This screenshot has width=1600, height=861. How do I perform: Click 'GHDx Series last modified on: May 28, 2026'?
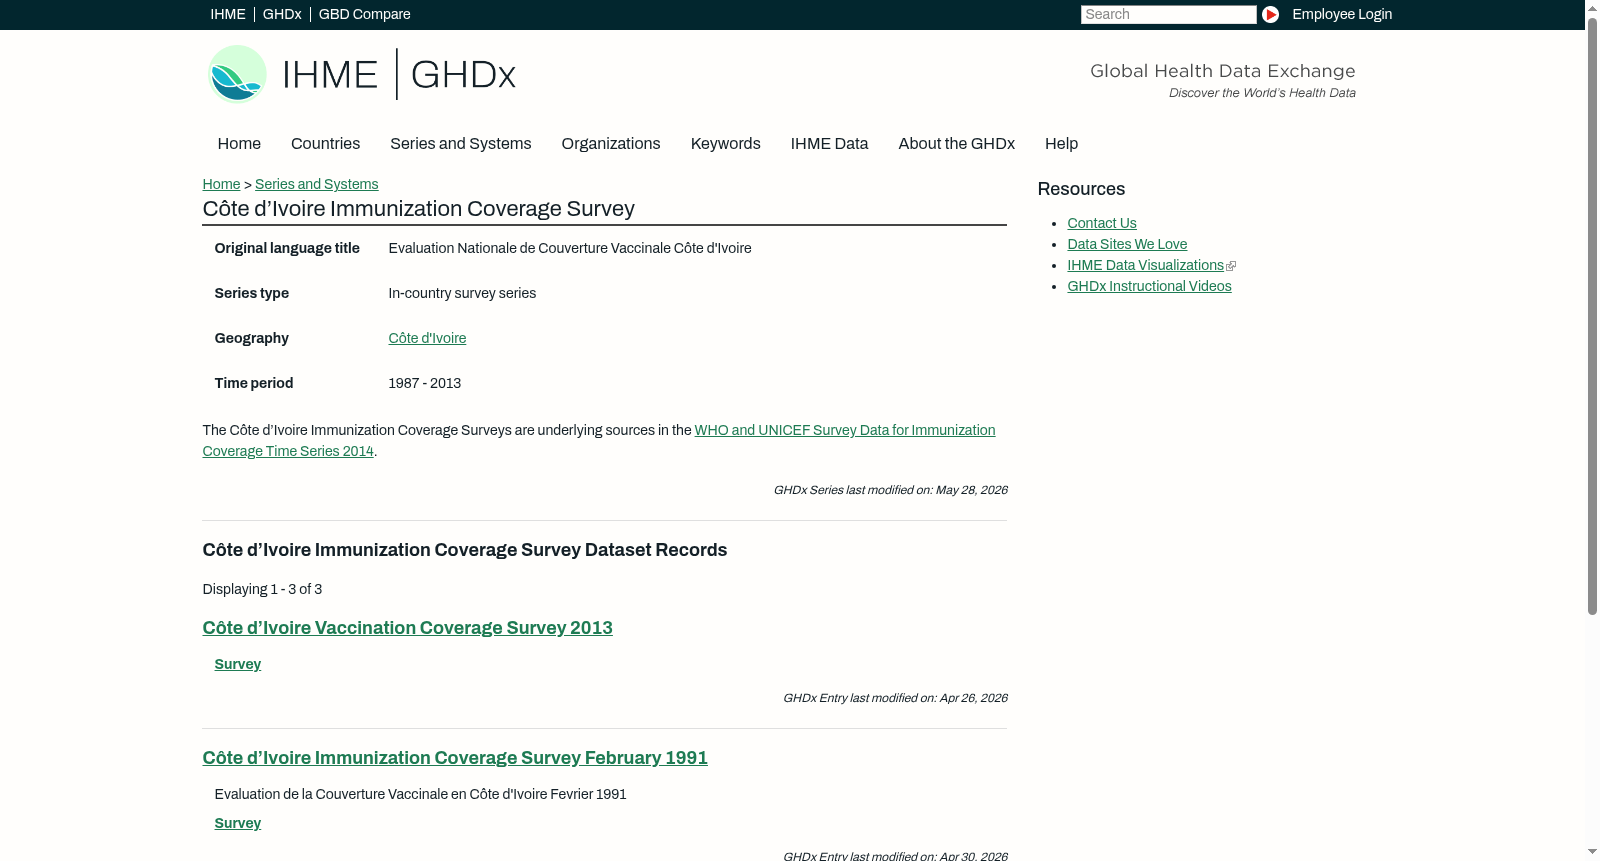coord(890,490)
